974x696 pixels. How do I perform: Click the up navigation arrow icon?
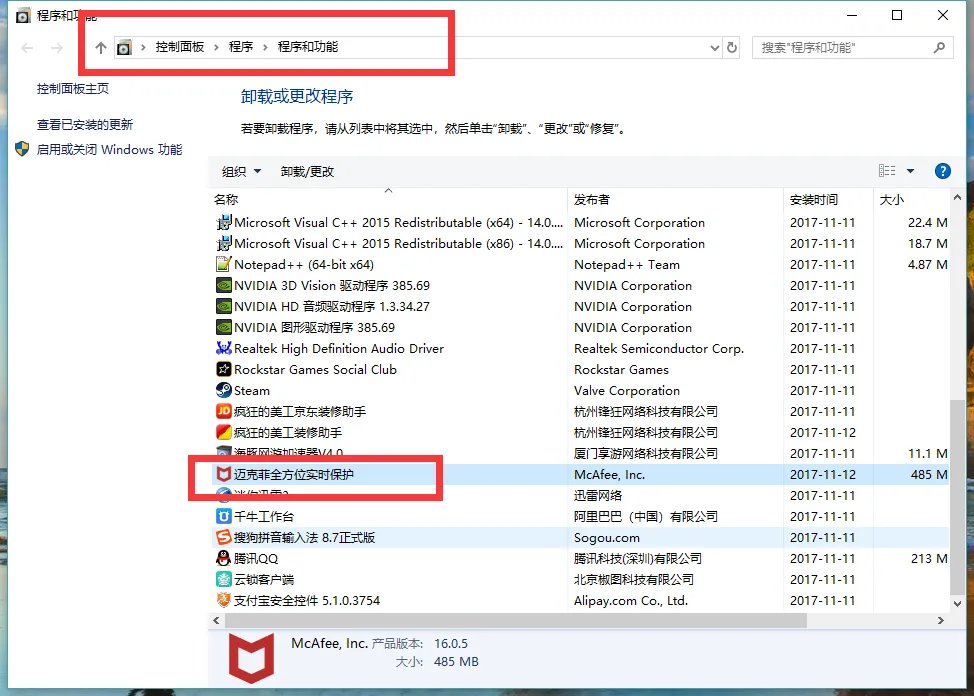[100, 46]
